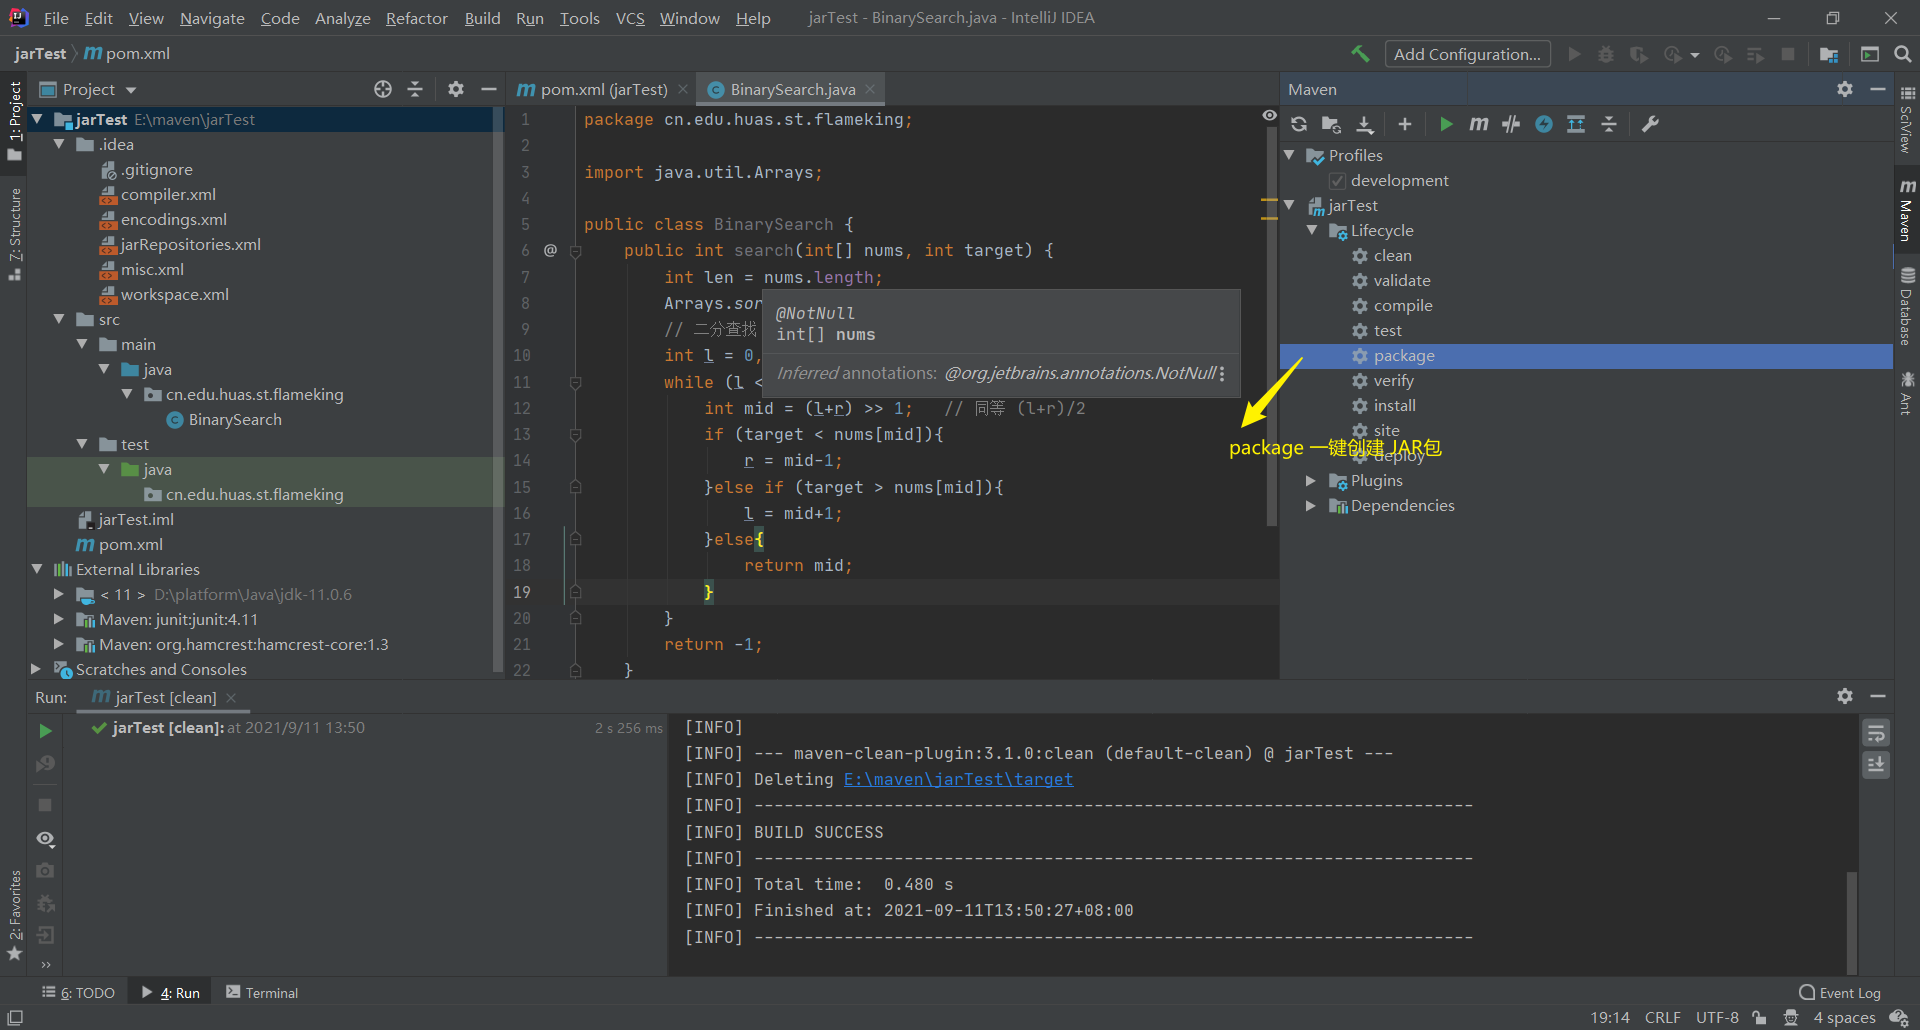
Task: Open the Run with Coverage dropdown arrow
Action: pos(1694,55)
